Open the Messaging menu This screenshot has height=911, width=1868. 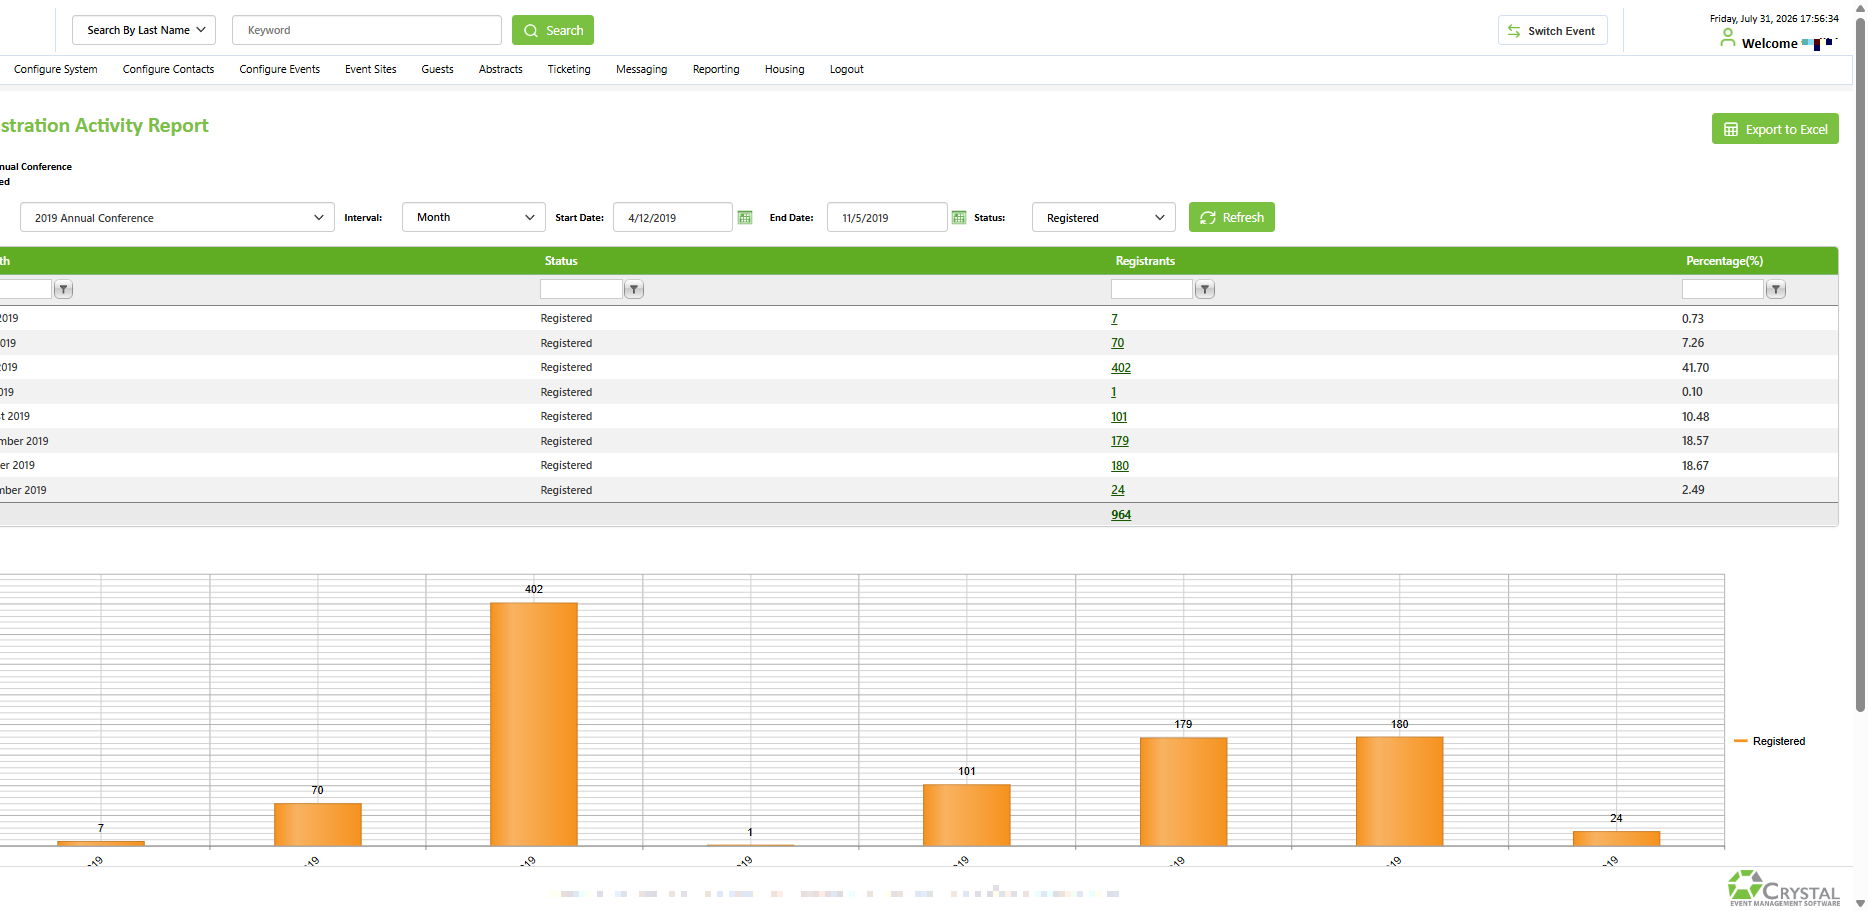click(x=642, y=70)
